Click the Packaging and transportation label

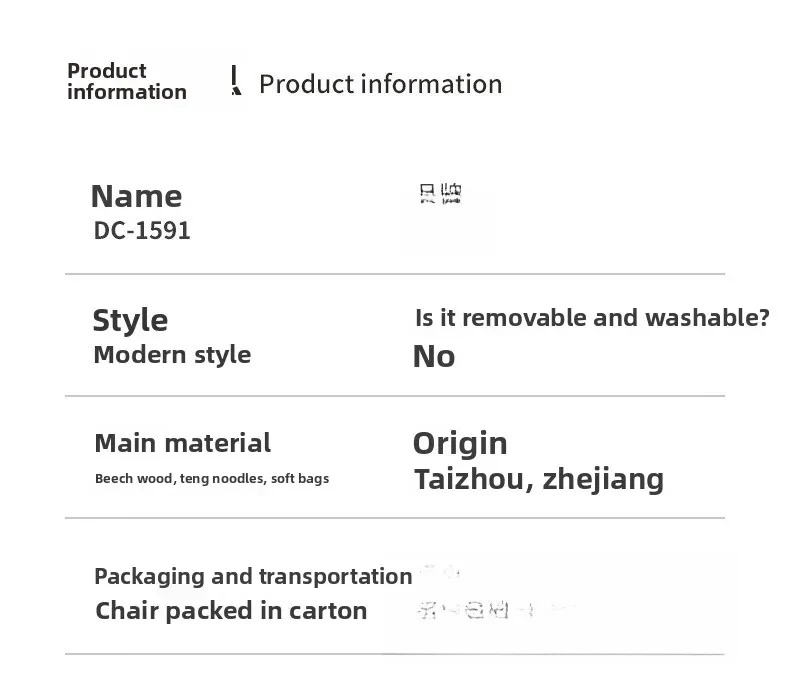[x=253, y=576]
